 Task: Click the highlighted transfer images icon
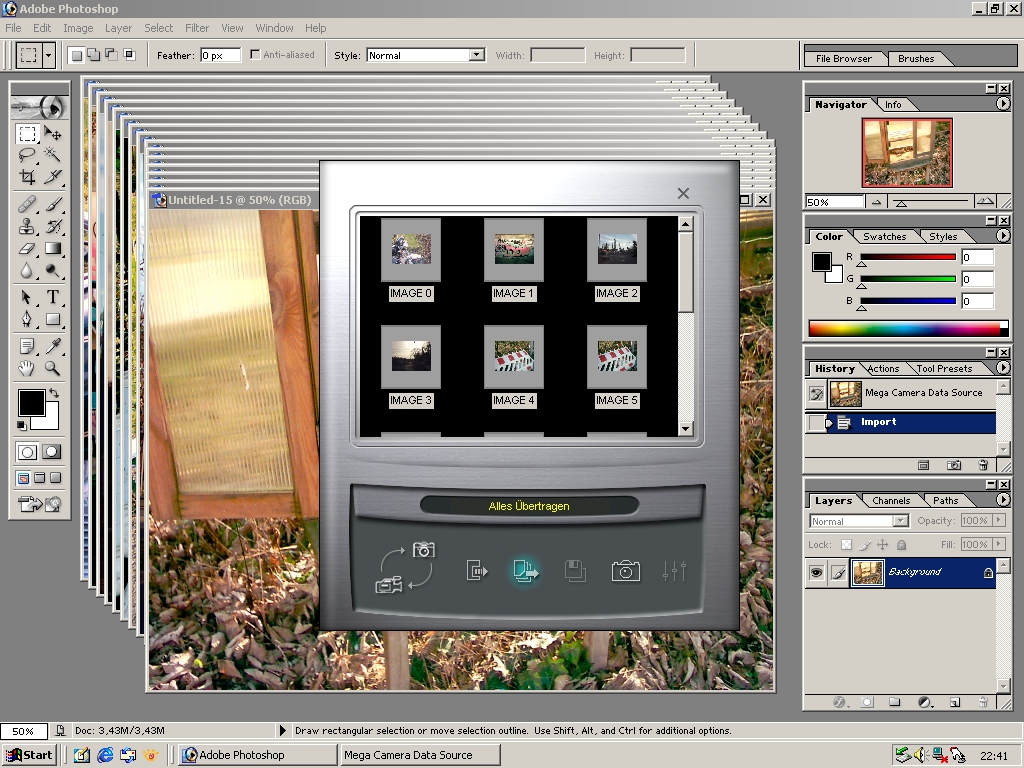[526, 571]
